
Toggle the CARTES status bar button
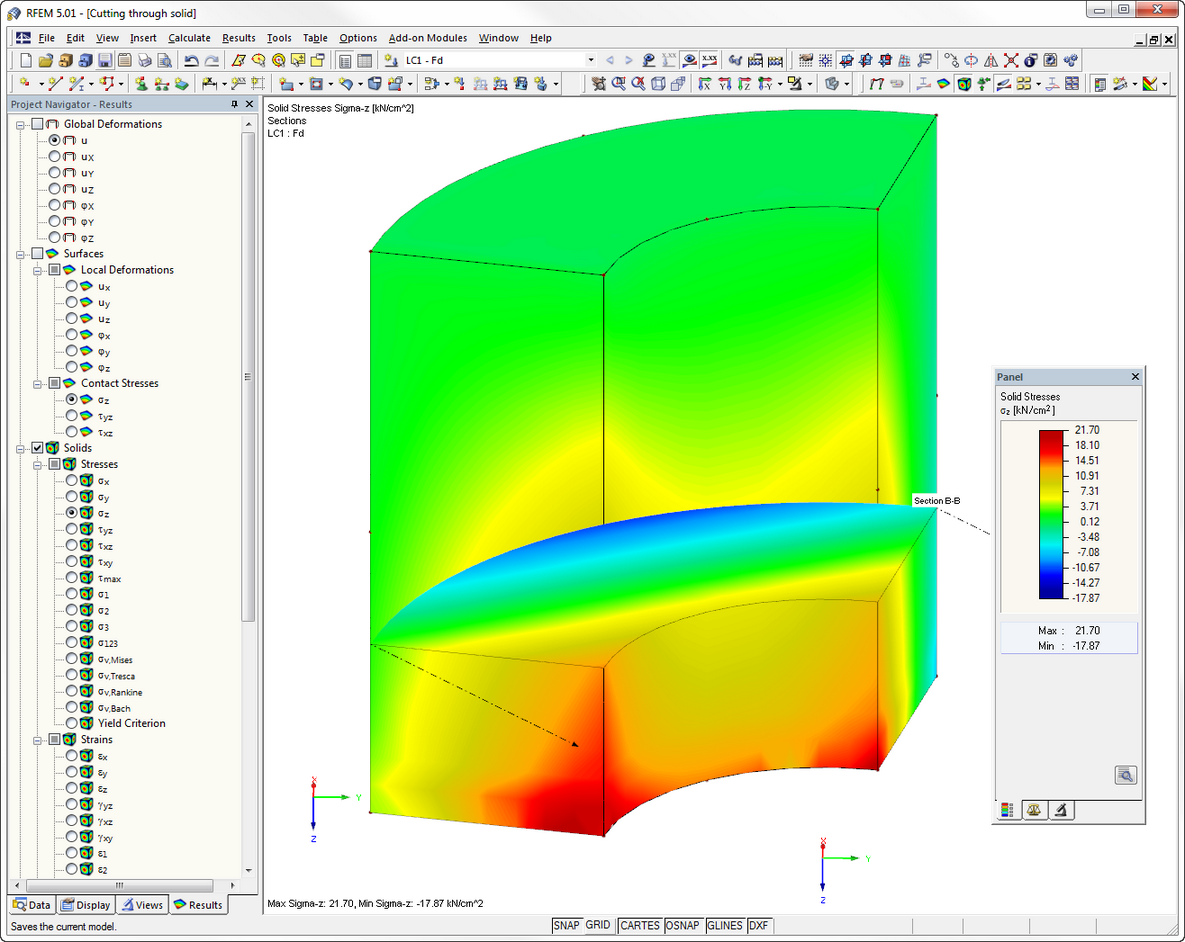click(639, 925)
